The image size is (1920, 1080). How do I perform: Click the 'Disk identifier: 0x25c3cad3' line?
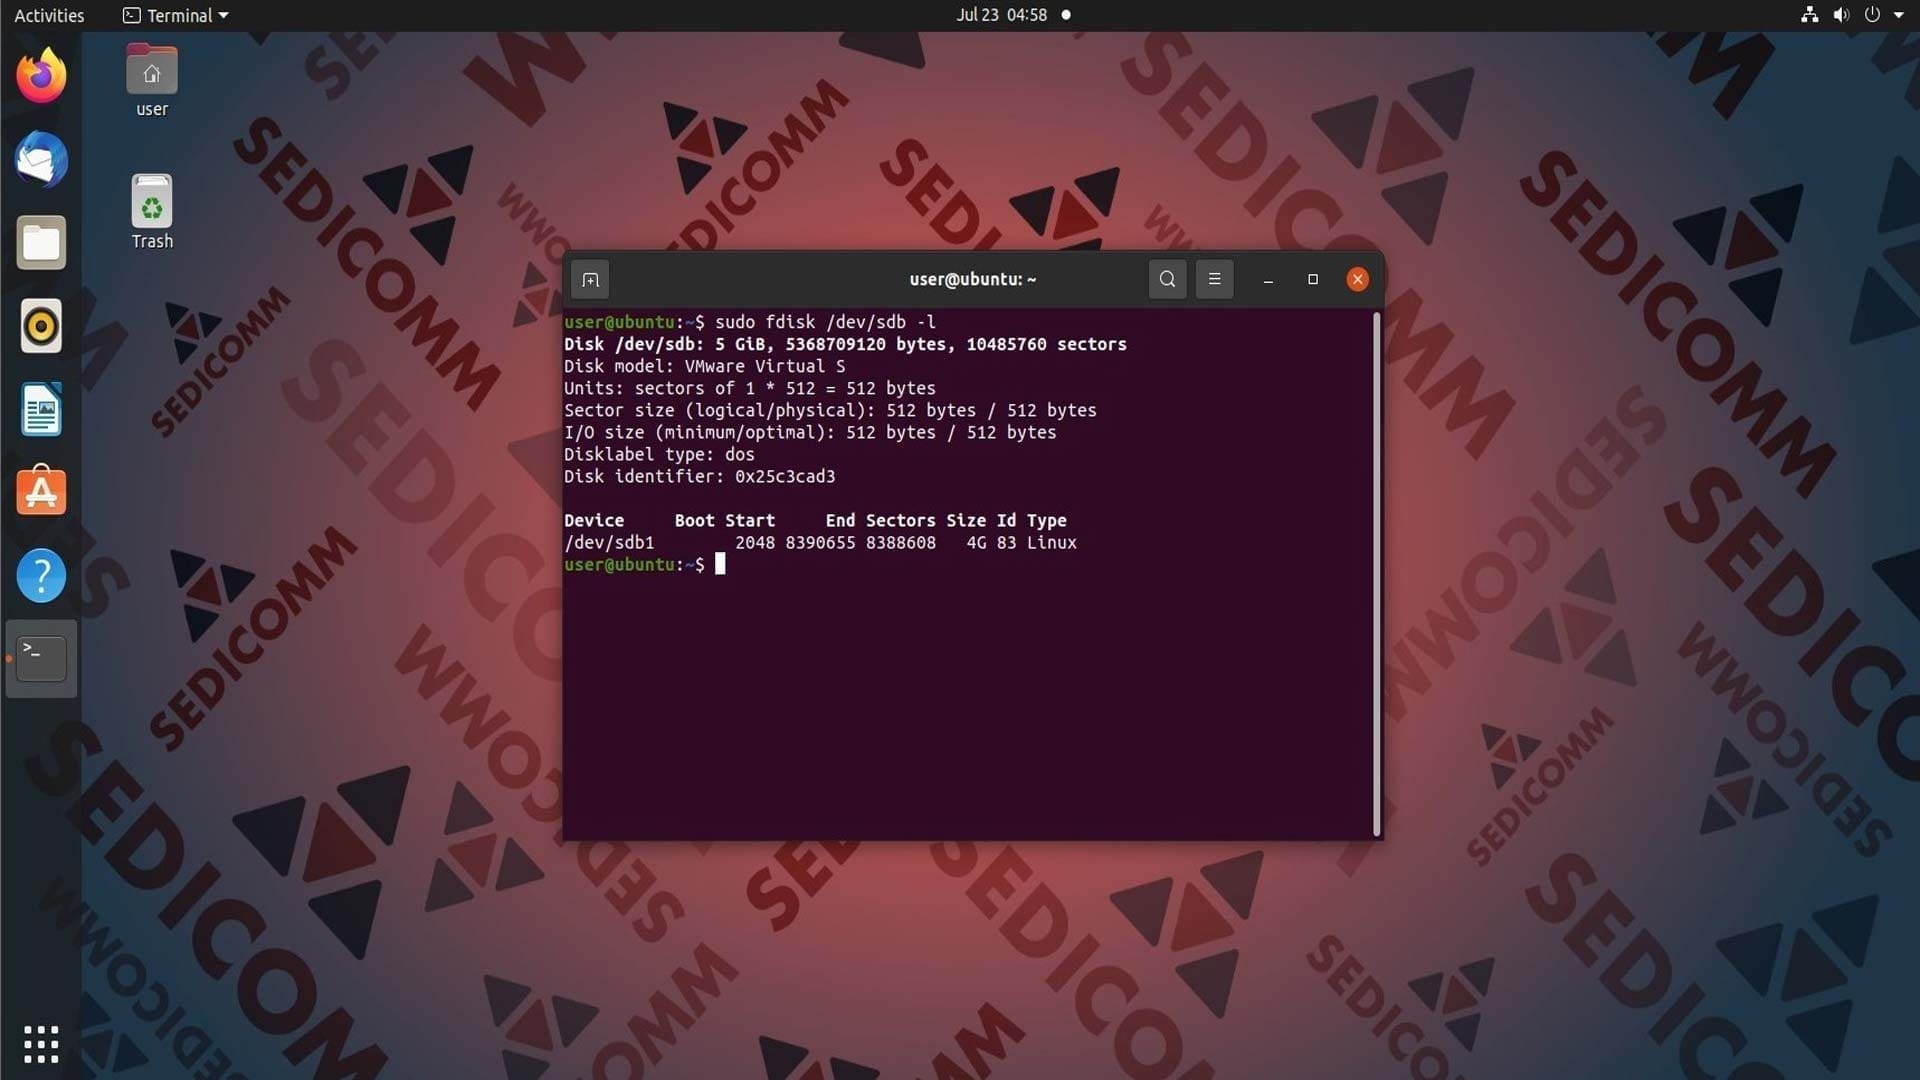pos(699,476)
